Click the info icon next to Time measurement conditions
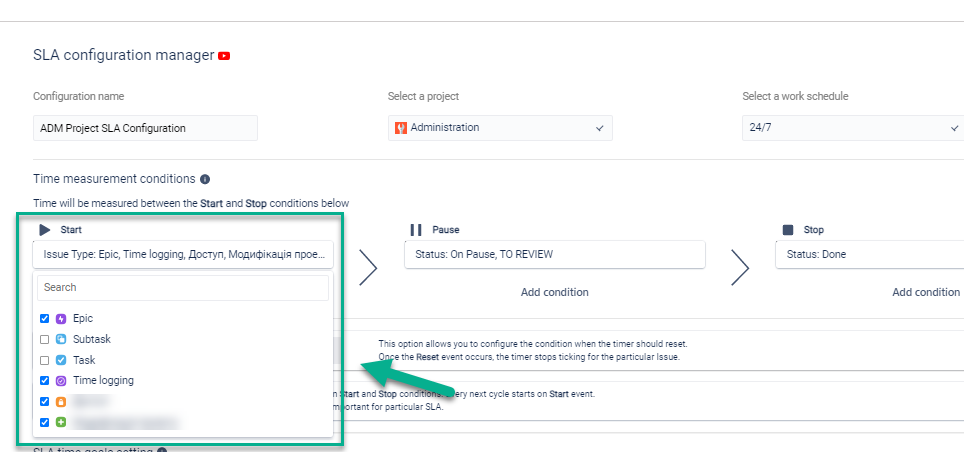Screen dimensions: 964x452 tap(205, 180)
